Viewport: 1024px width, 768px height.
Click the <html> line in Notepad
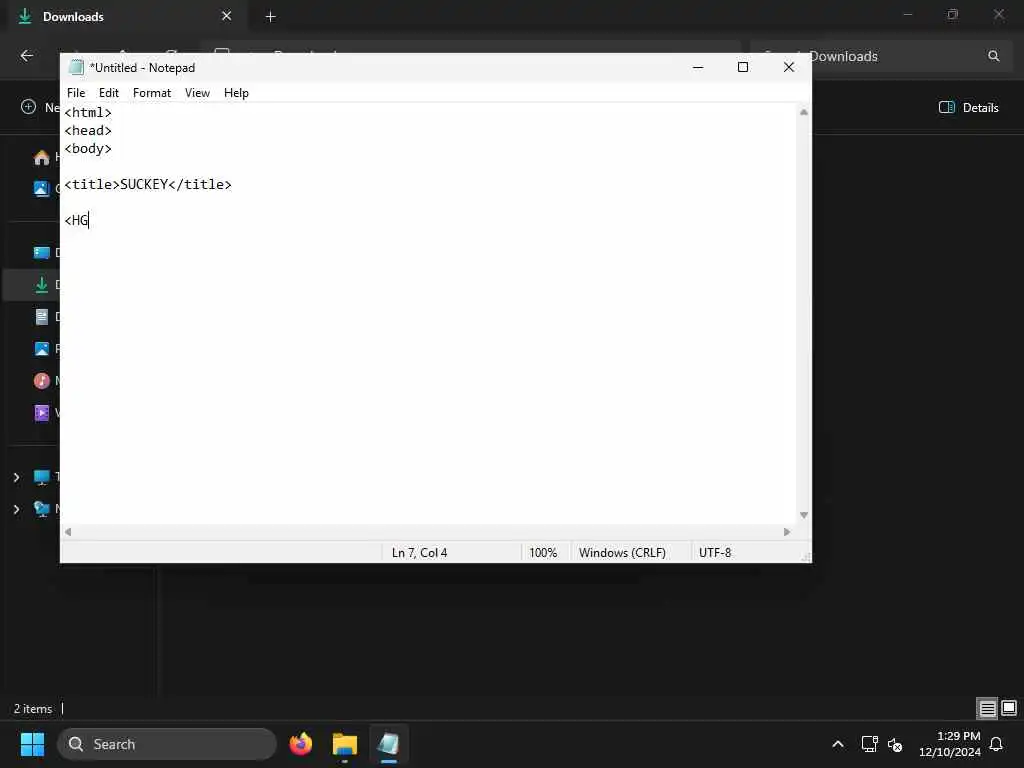point(88,113)
